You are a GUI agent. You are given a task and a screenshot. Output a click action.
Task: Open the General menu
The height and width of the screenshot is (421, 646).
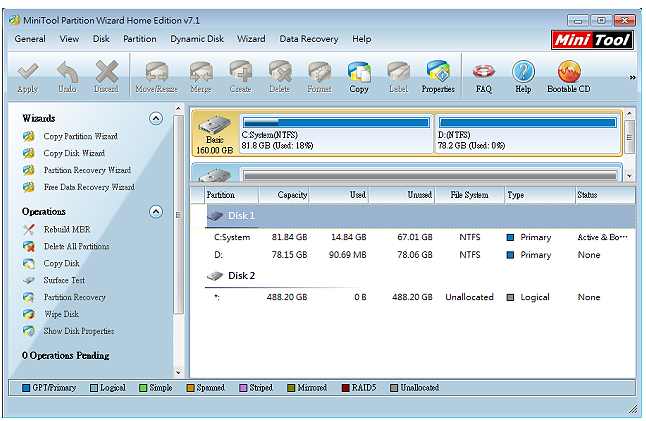[30, 39]
